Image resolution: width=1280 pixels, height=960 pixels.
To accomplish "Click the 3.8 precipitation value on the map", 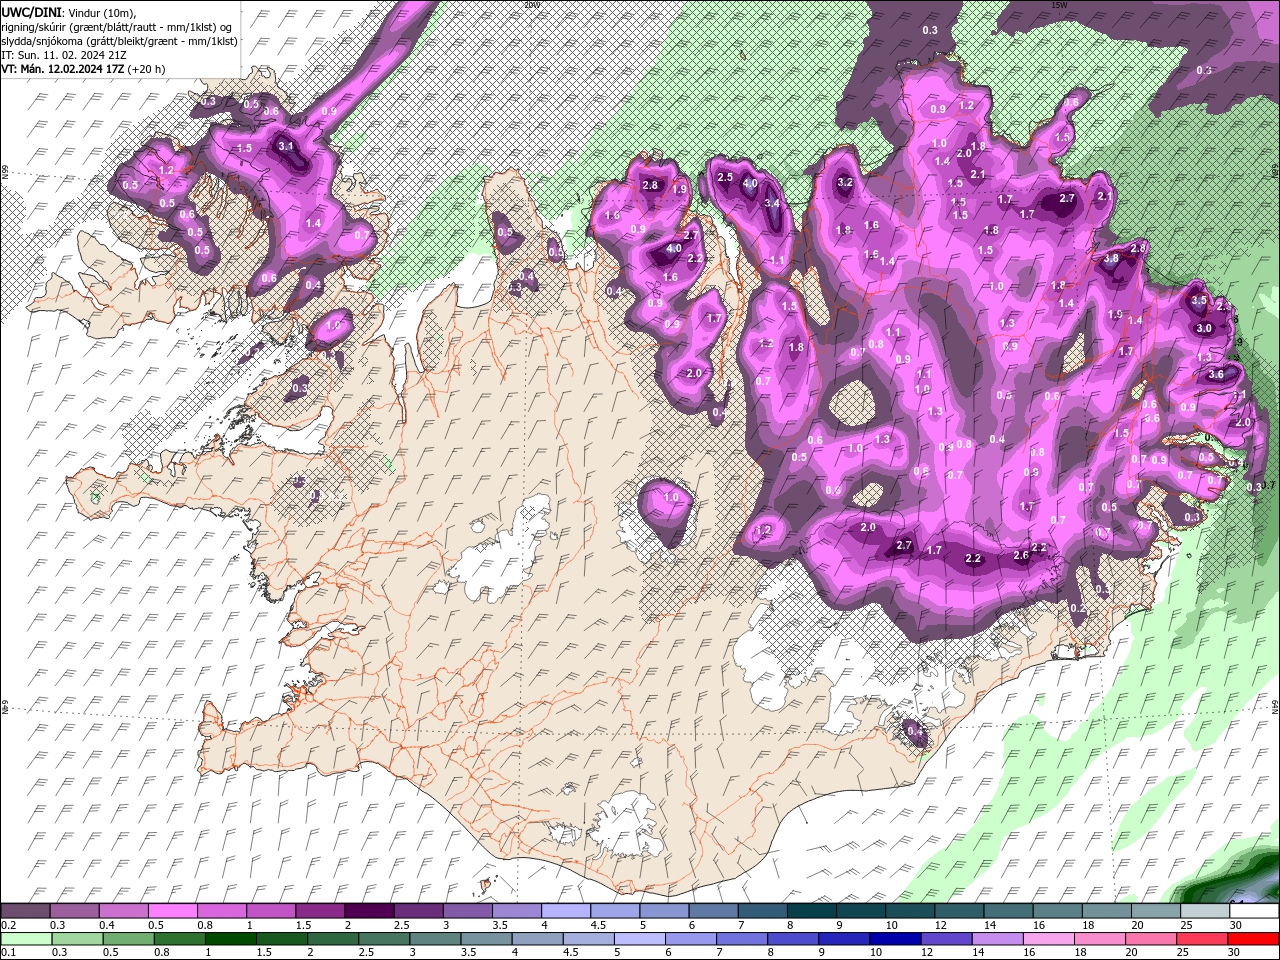I will tap(1111, 258).
